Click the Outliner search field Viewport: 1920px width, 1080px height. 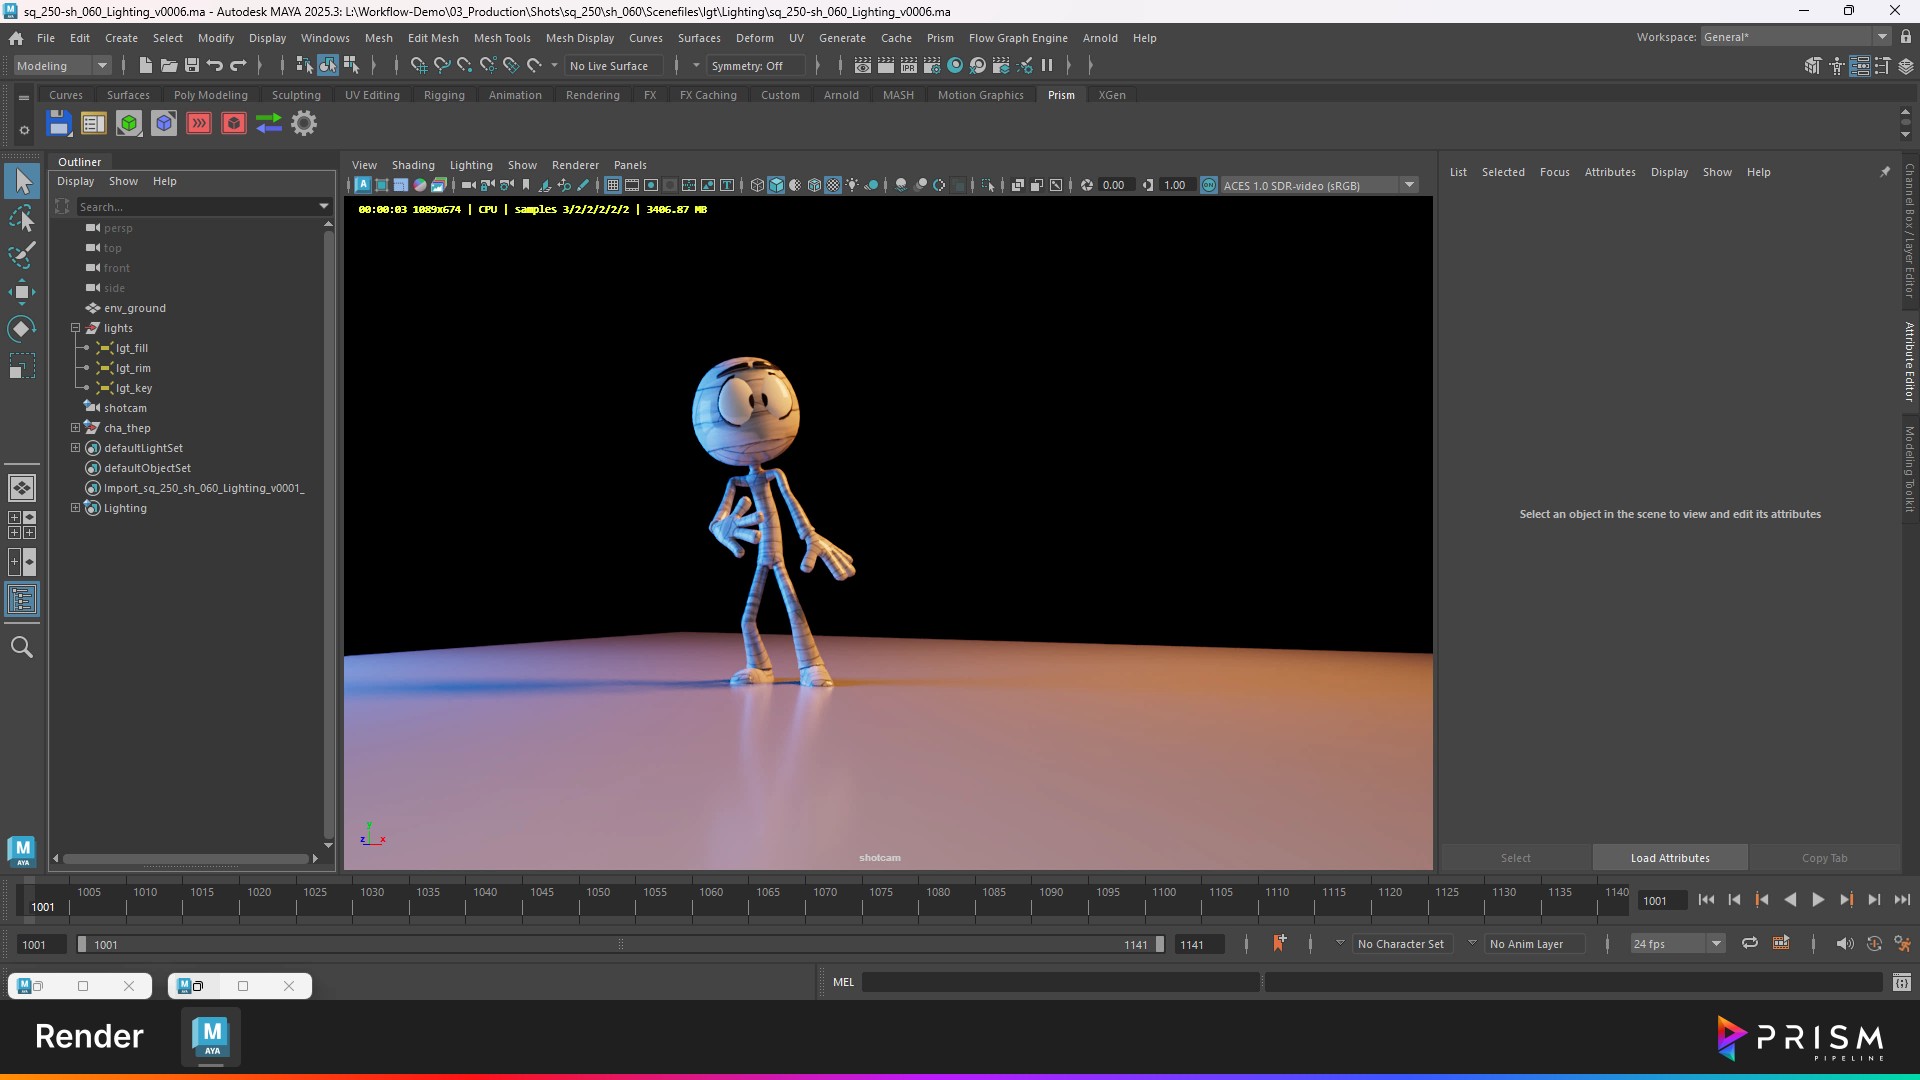tap(196, 207)
